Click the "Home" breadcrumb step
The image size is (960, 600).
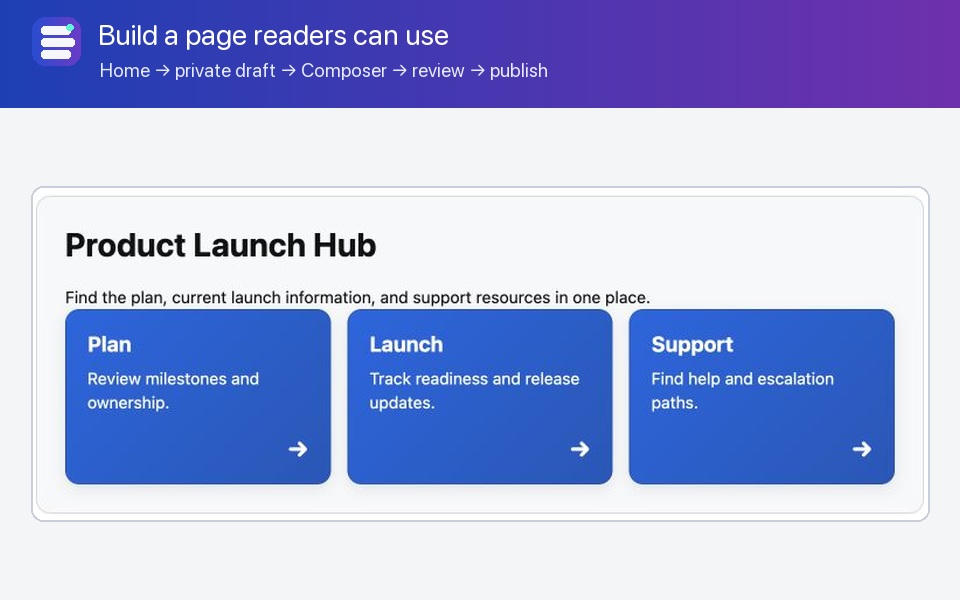pyautogui.click(x=125, y=70)
